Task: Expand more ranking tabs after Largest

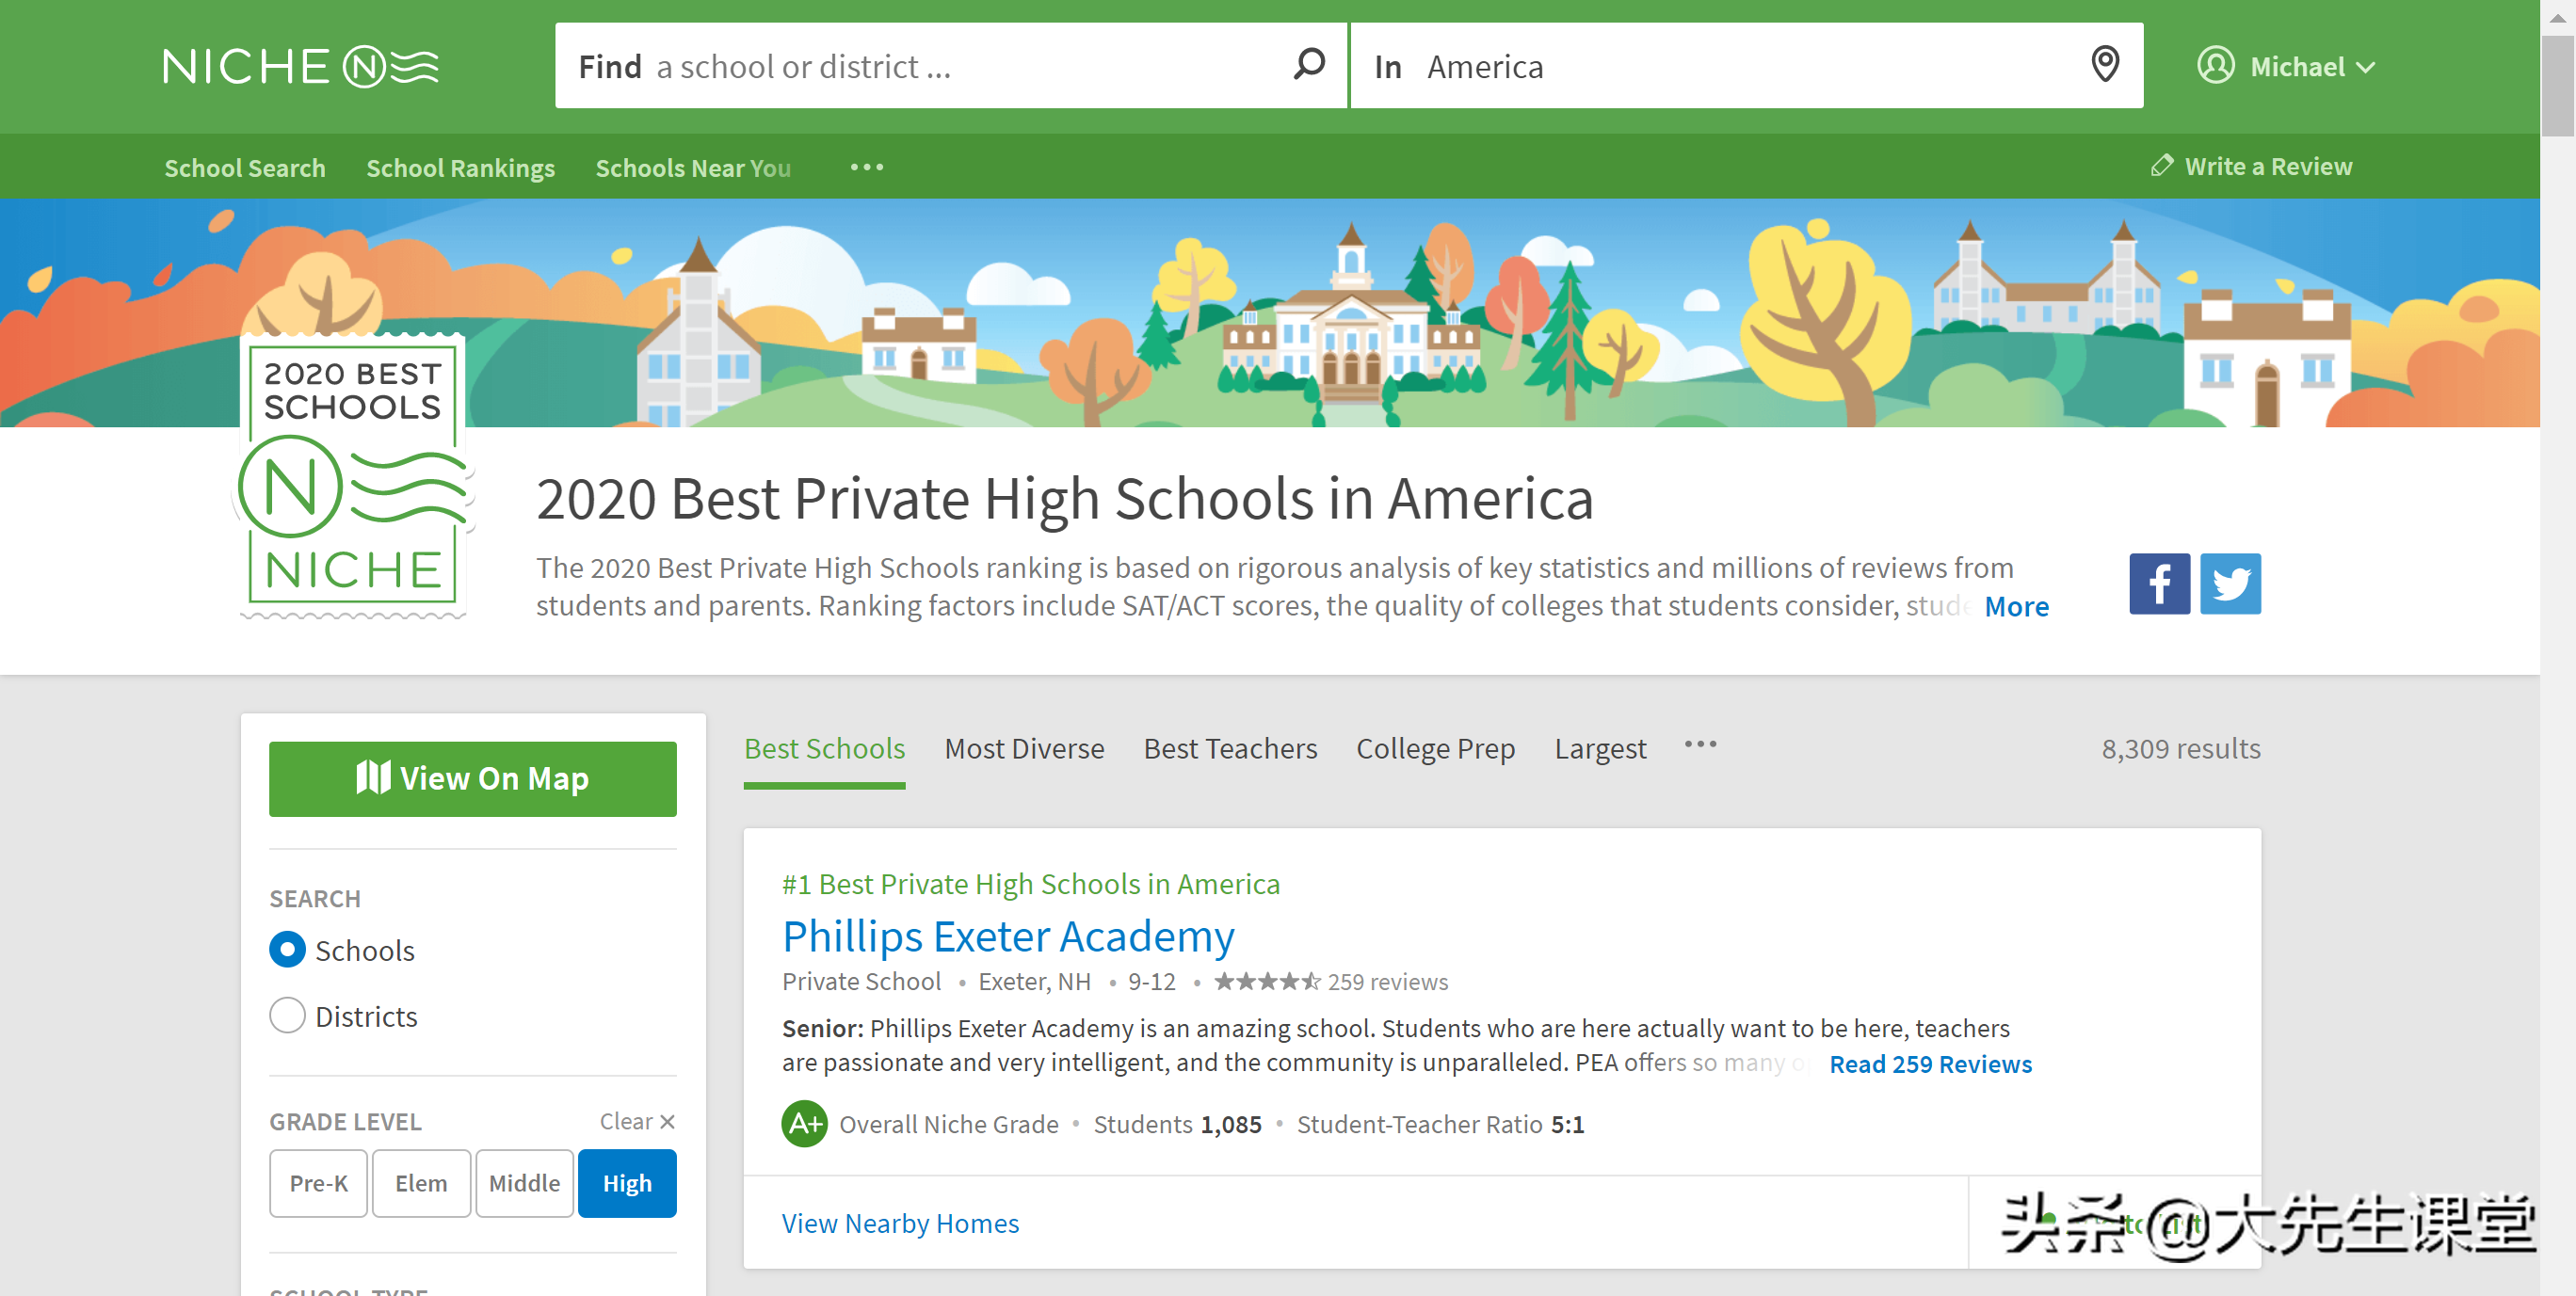Action: pyautogui.click(x=1700, y=745)
